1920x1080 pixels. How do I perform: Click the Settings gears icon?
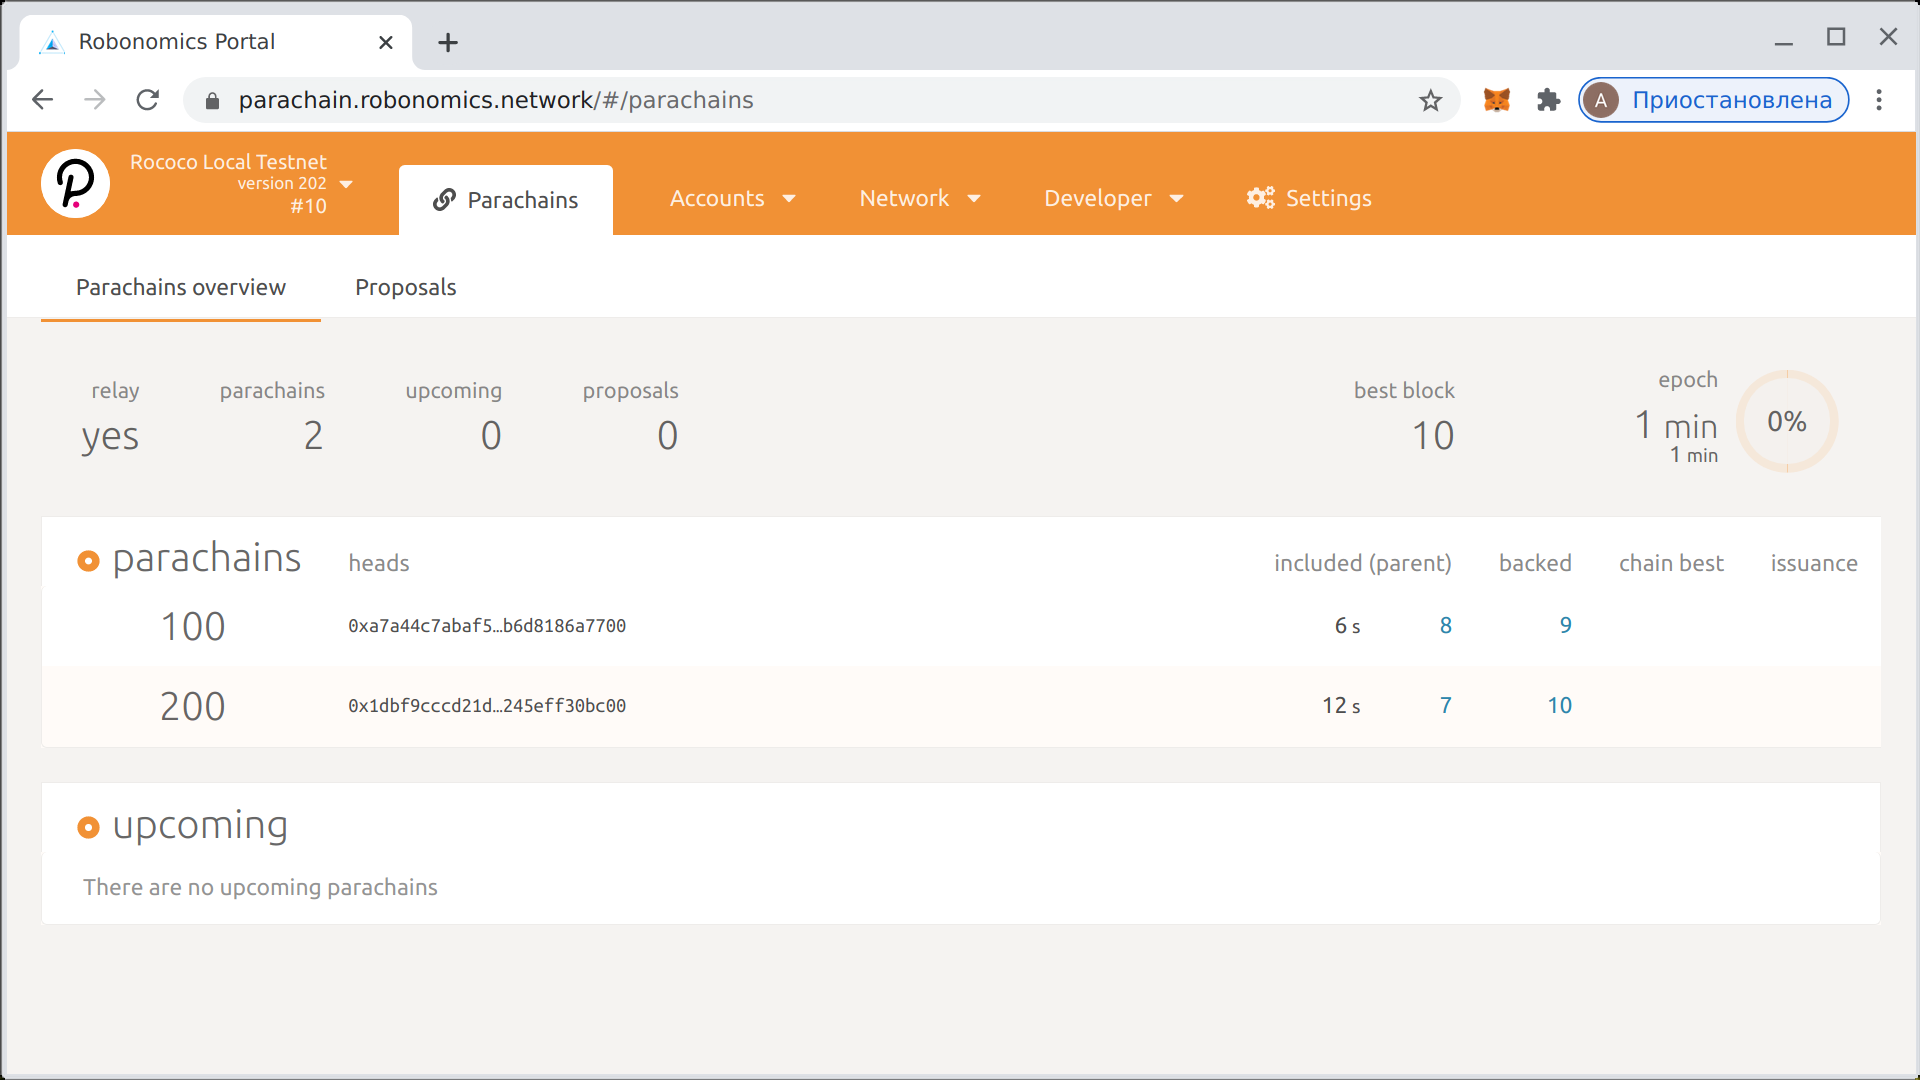[1260, 198]
